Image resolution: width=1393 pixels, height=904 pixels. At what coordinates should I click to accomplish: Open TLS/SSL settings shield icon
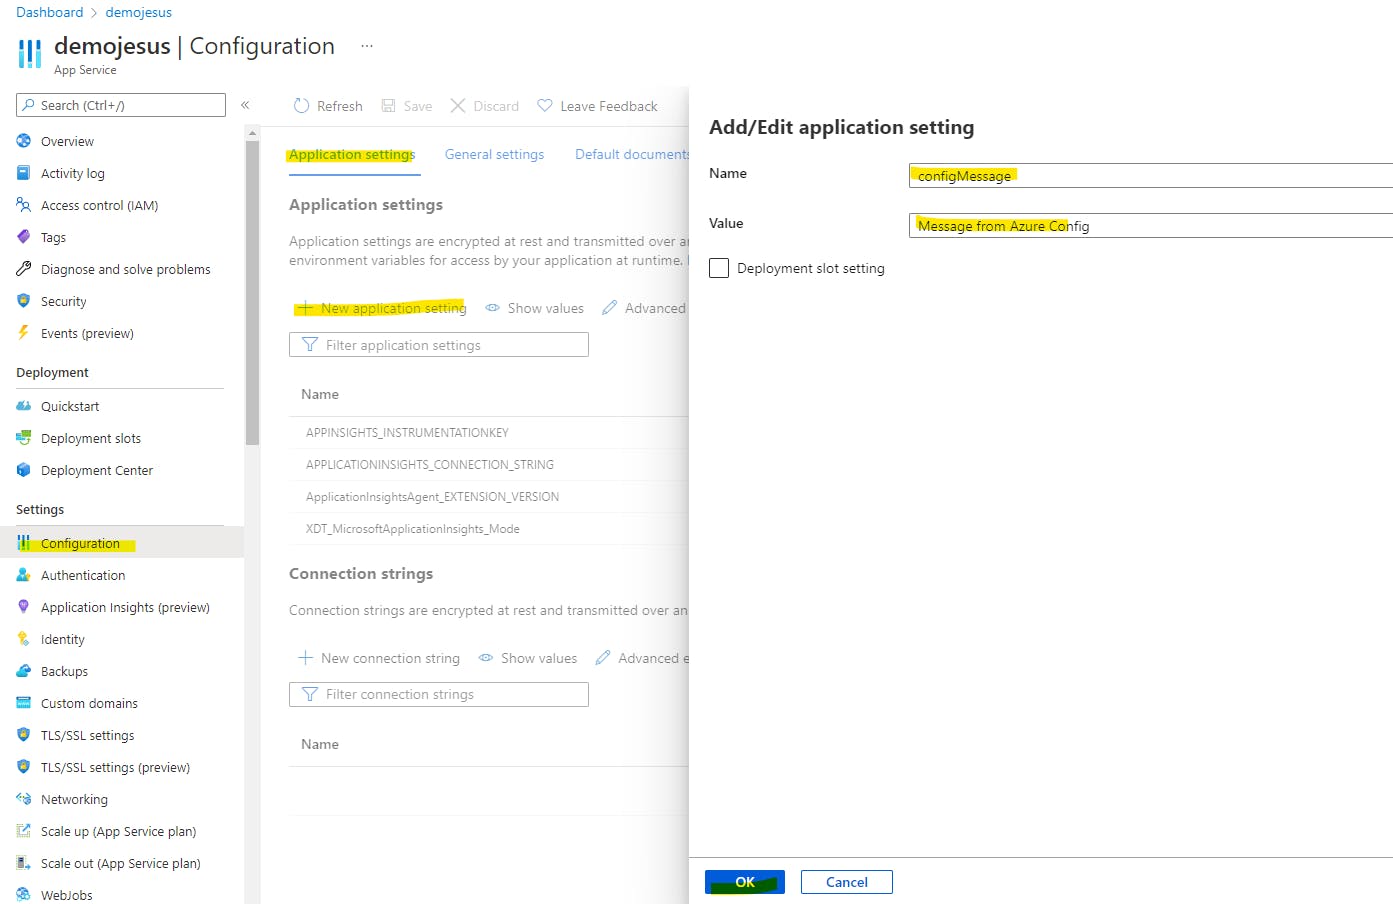[x=24, y=735]
